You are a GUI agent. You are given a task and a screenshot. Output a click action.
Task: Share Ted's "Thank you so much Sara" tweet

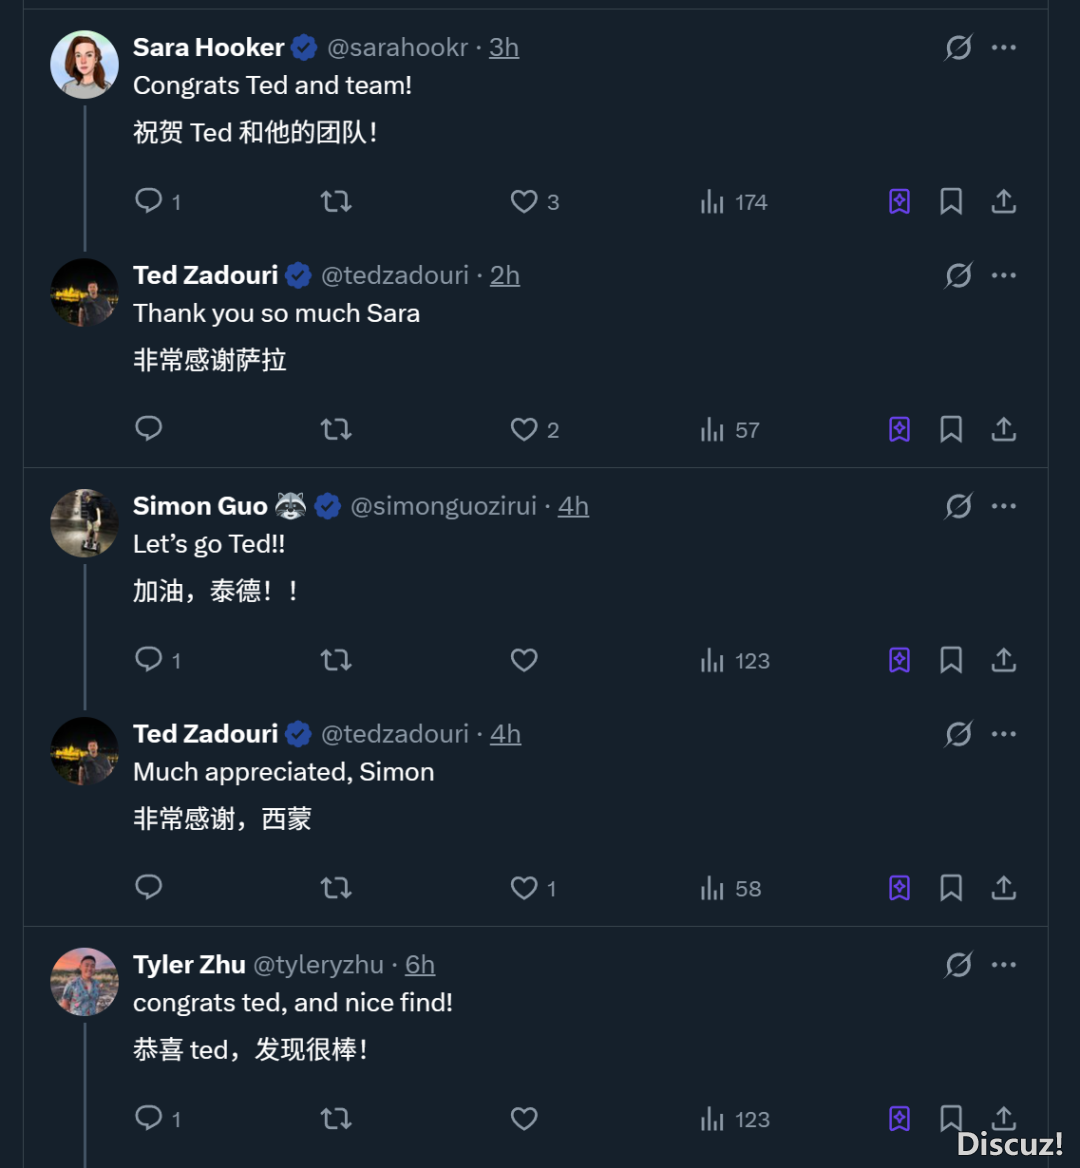pos(1003,430)
